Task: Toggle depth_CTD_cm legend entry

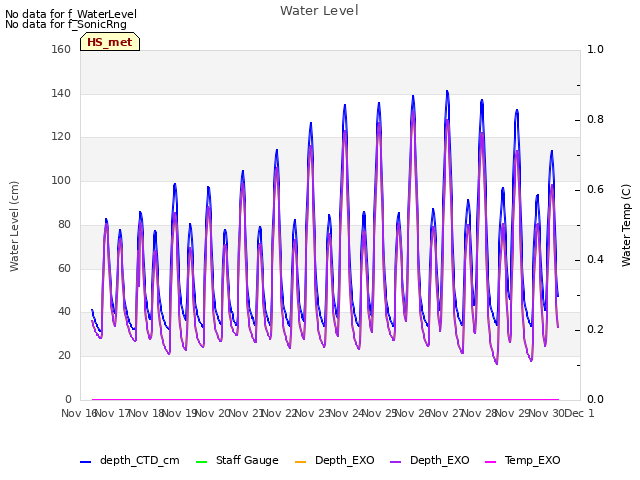Action: [x=130, y=460]
